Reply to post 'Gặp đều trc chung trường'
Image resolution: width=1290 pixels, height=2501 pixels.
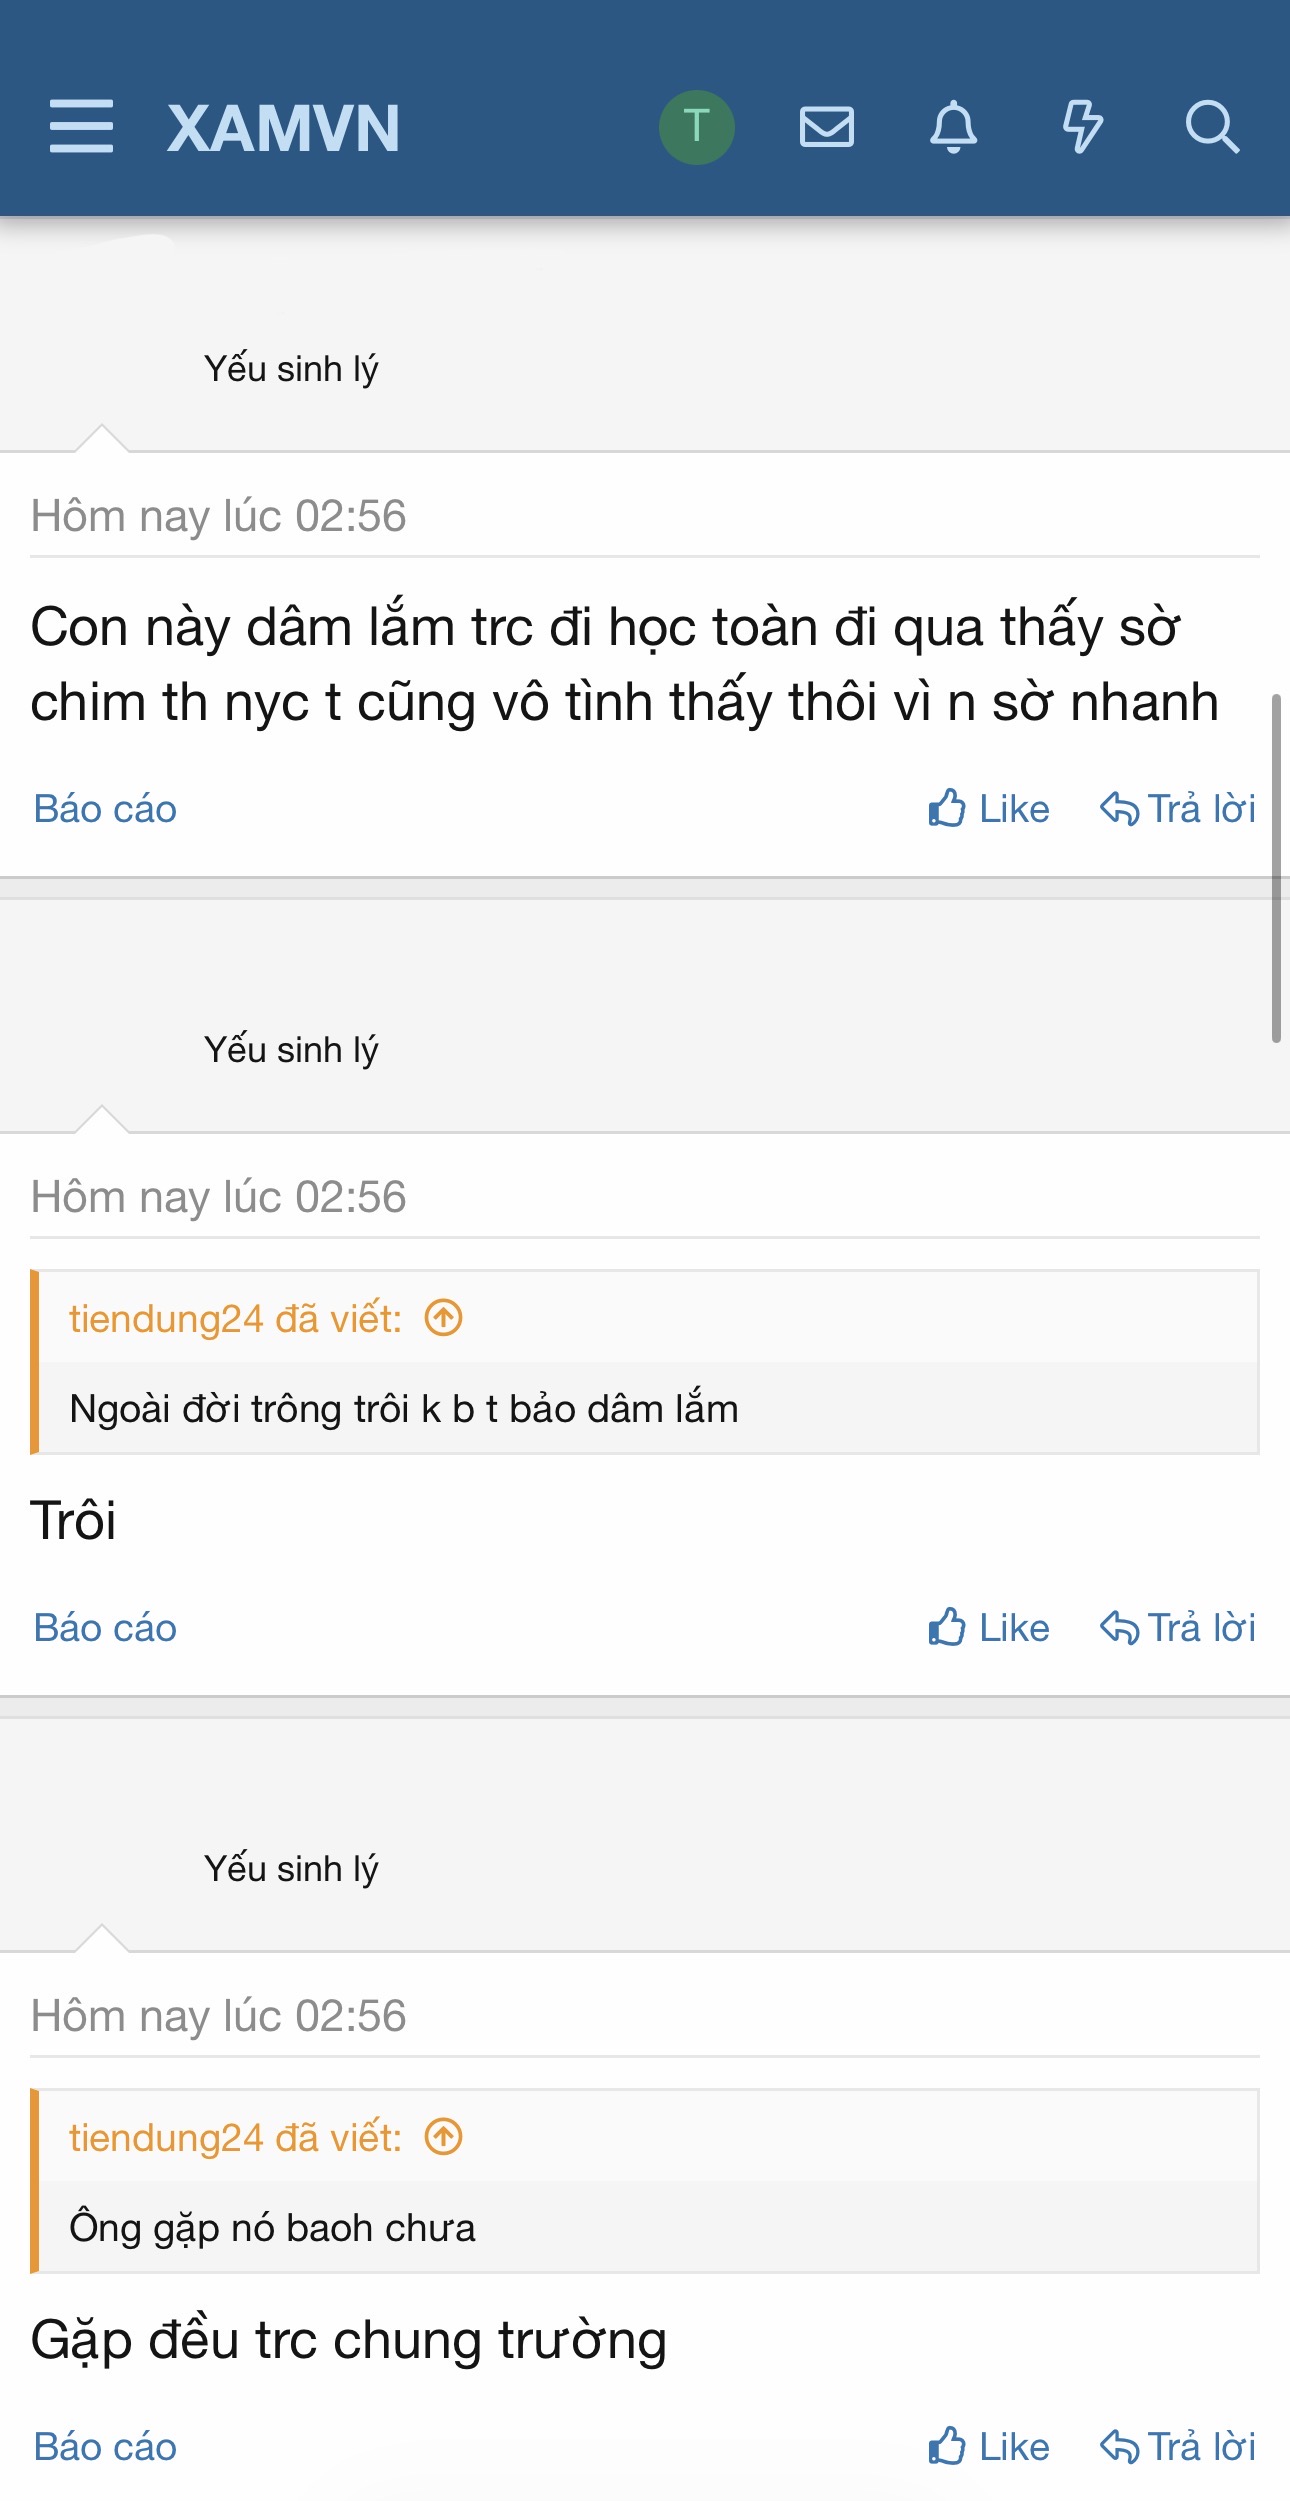click(x=1177, y=2447)
